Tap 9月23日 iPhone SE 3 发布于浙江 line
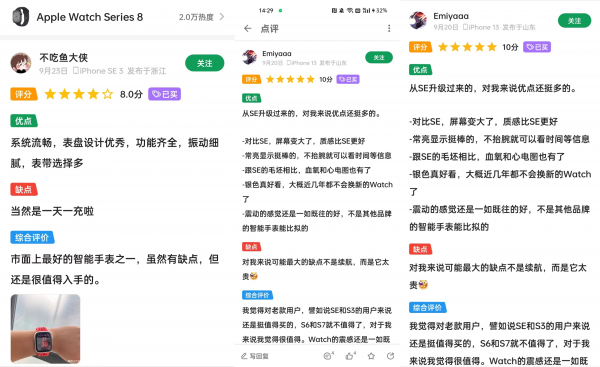Image resolution: width=600 pixels, height=367 pixels. [x=103, y=71]
